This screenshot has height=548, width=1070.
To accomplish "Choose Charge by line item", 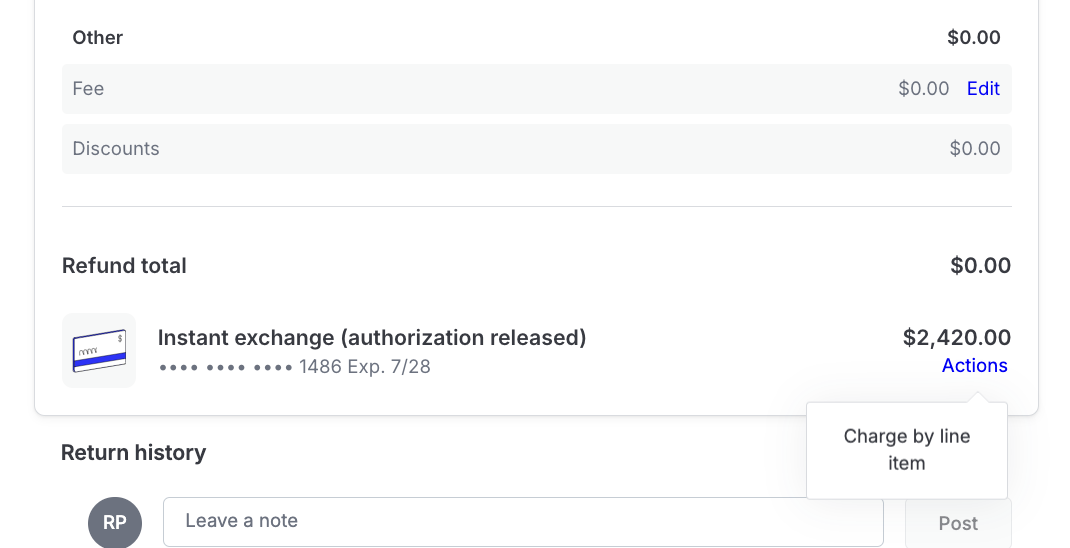I will tap(906, 450).
